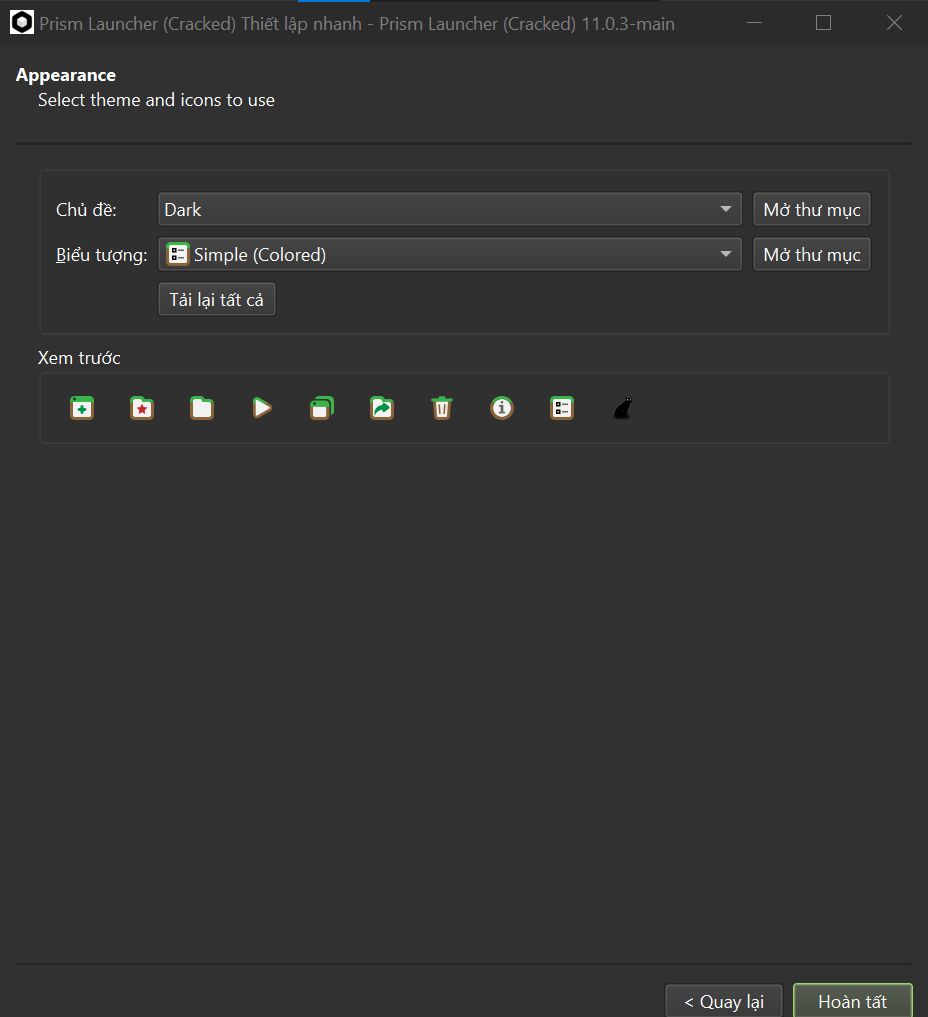Click the trash delete preview icon

click(442, 408)
